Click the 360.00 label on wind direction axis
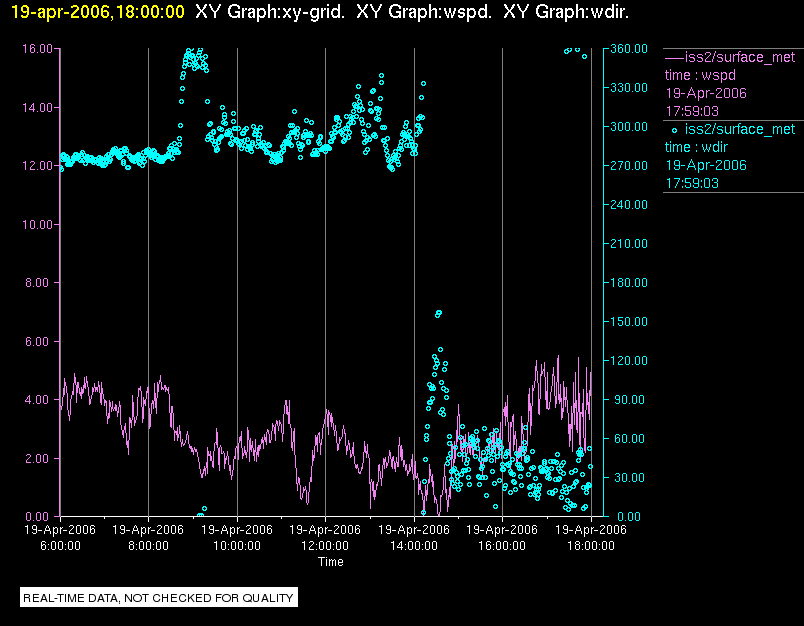The height and width of the screenshot is (626, 804). click(x=629, y=49)
